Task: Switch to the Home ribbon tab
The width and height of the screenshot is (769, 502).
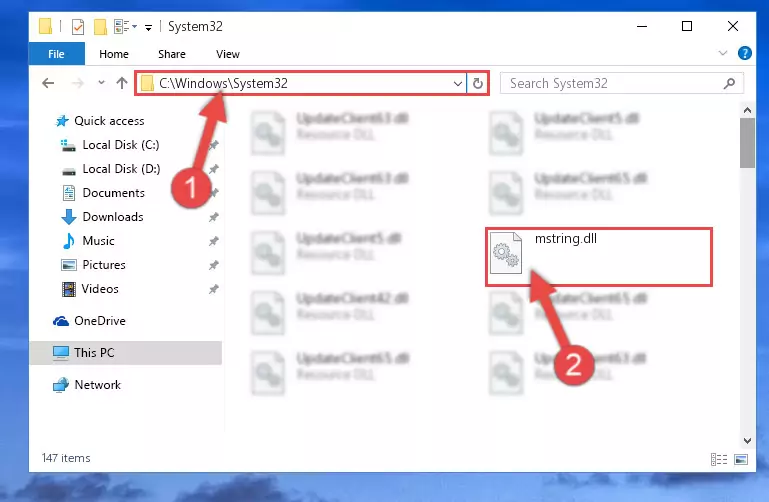Action: (x=114, y=54)
